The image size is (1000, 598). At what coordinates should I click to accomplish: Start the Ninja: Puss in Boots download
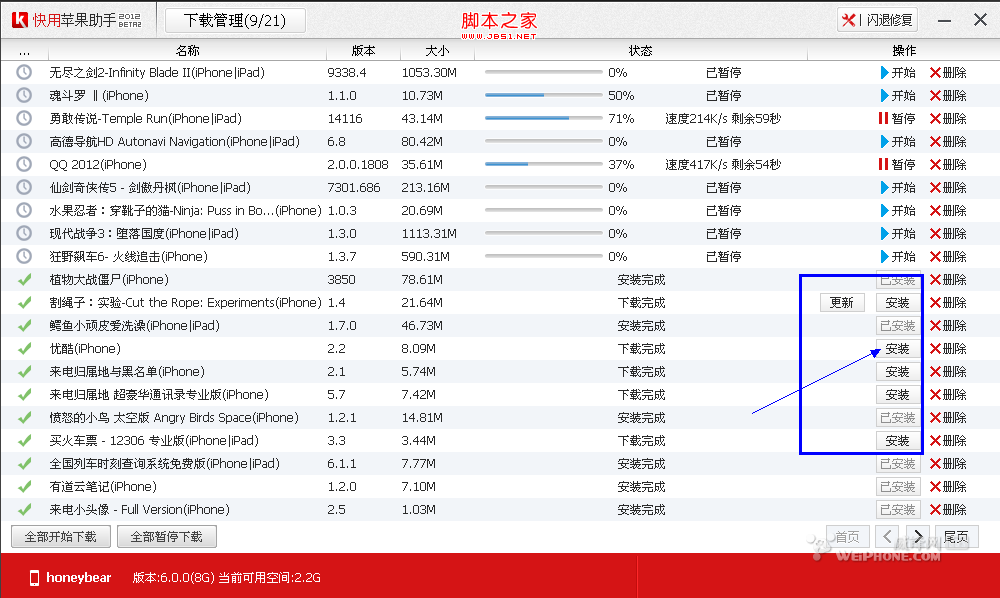point(897,210)
